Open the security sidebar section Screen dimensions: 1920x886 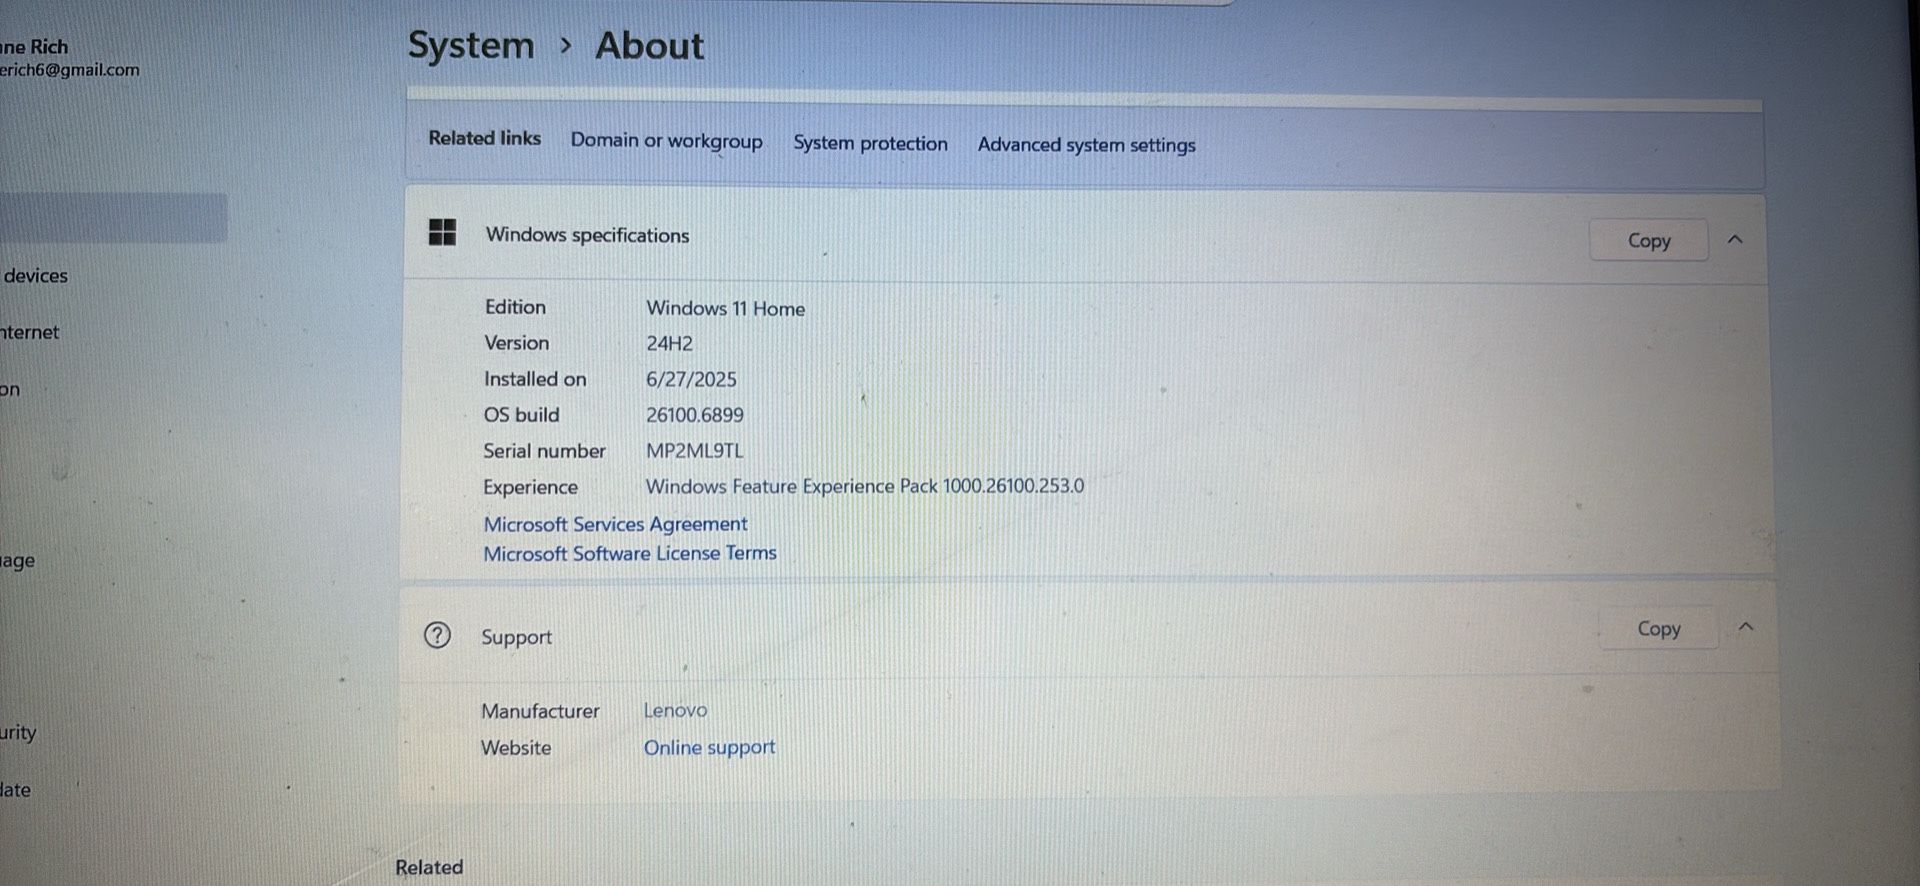(x=18, y=732)
